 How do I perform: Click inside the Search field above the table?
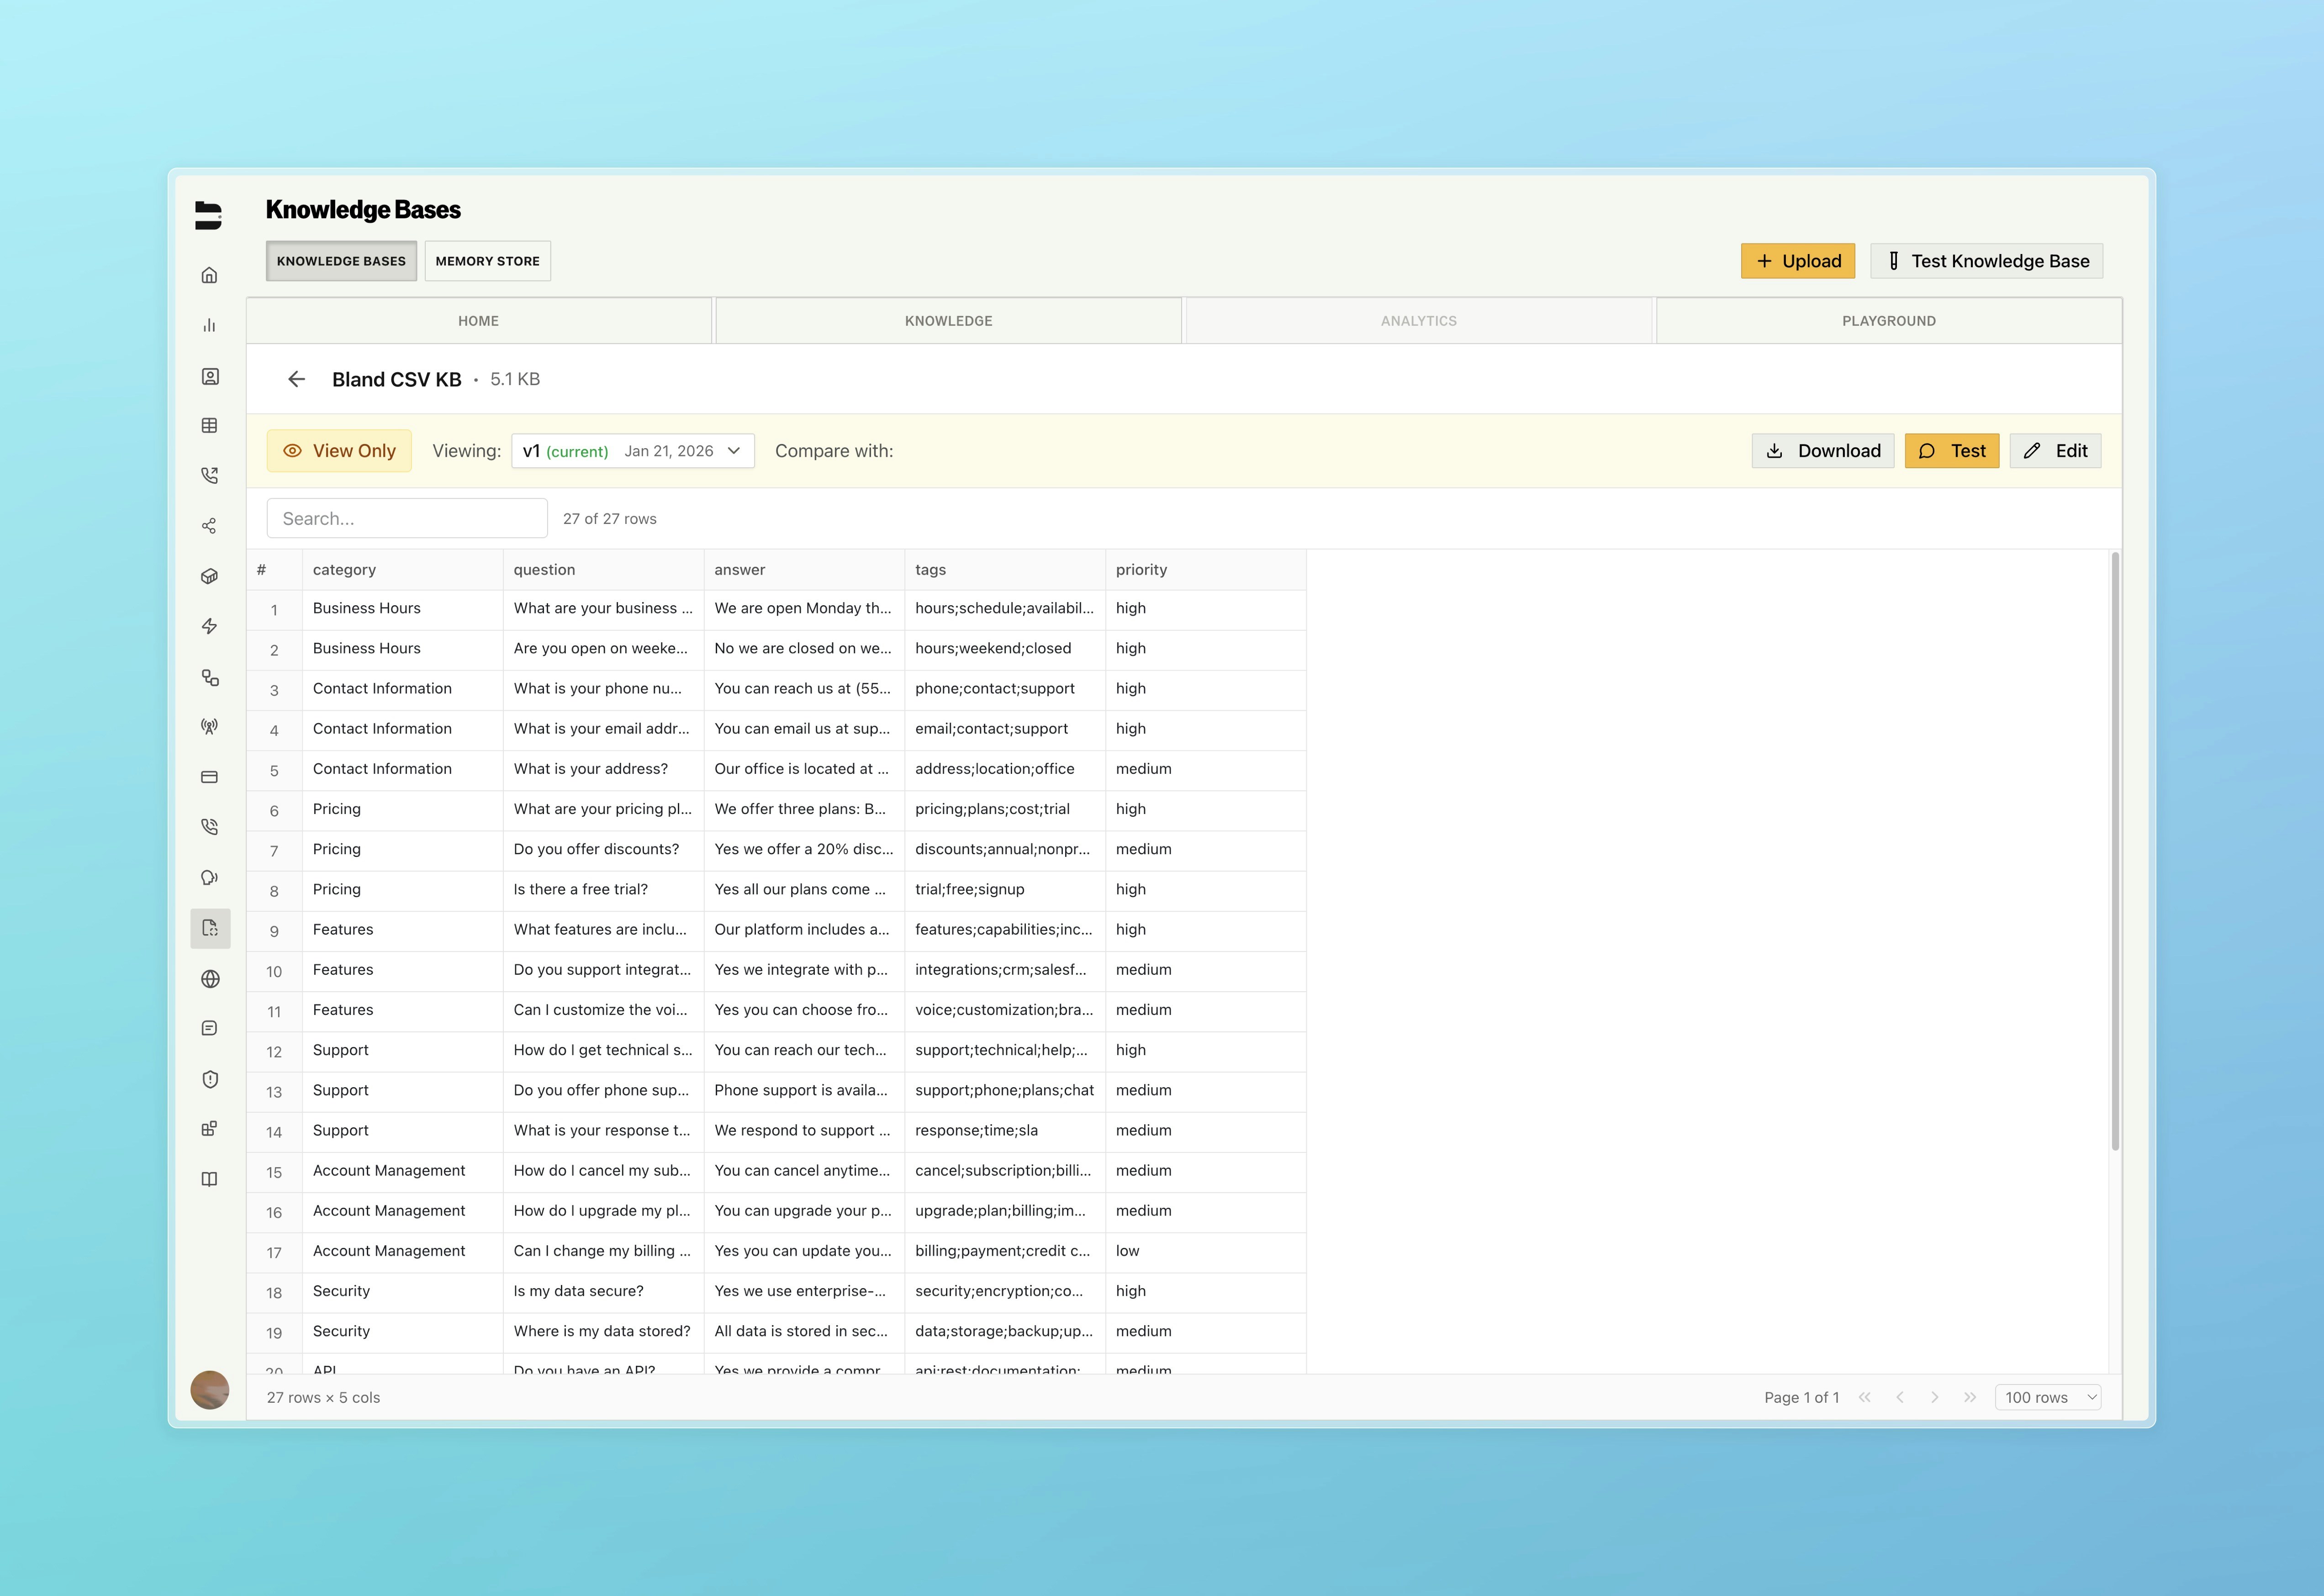(406, 517)
